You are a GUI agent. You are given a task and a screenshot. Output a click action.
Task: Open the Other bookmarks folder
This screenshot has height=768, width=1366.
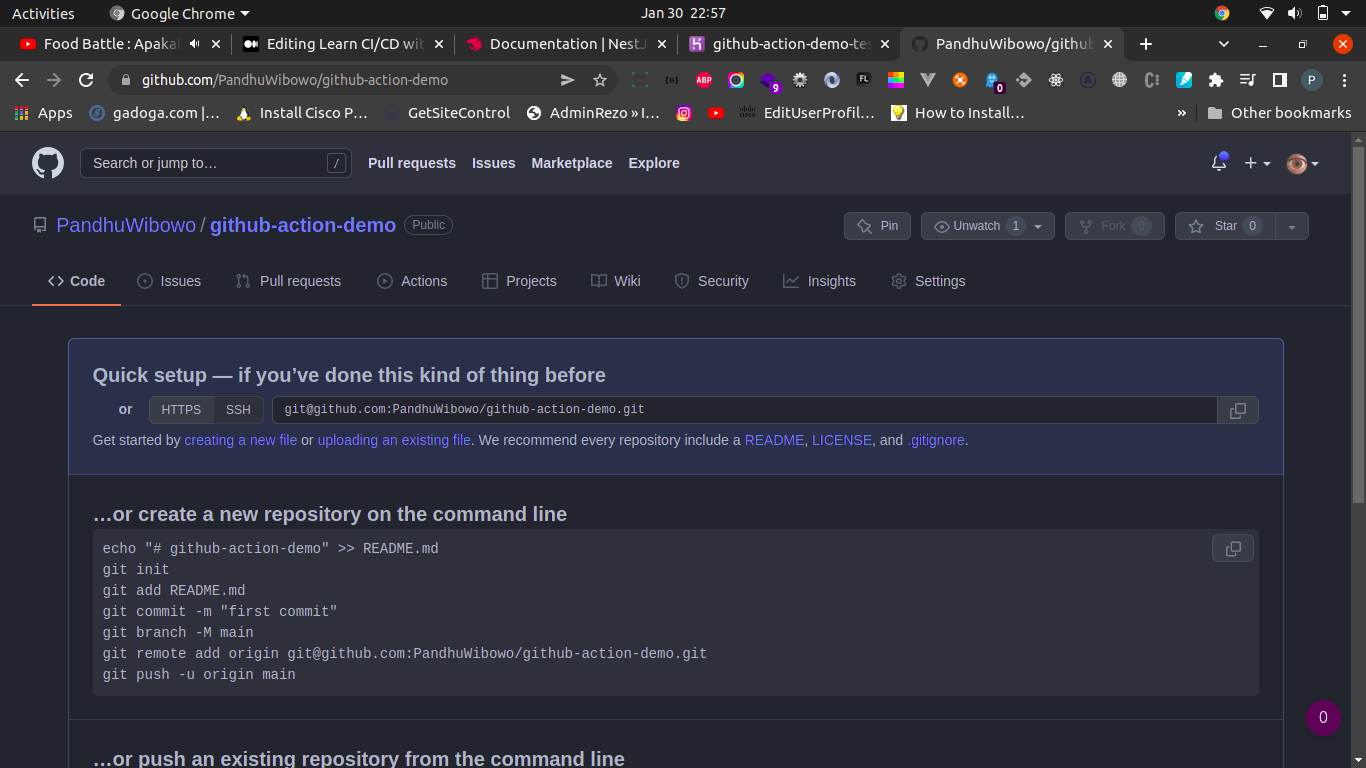click(1279, 113)
